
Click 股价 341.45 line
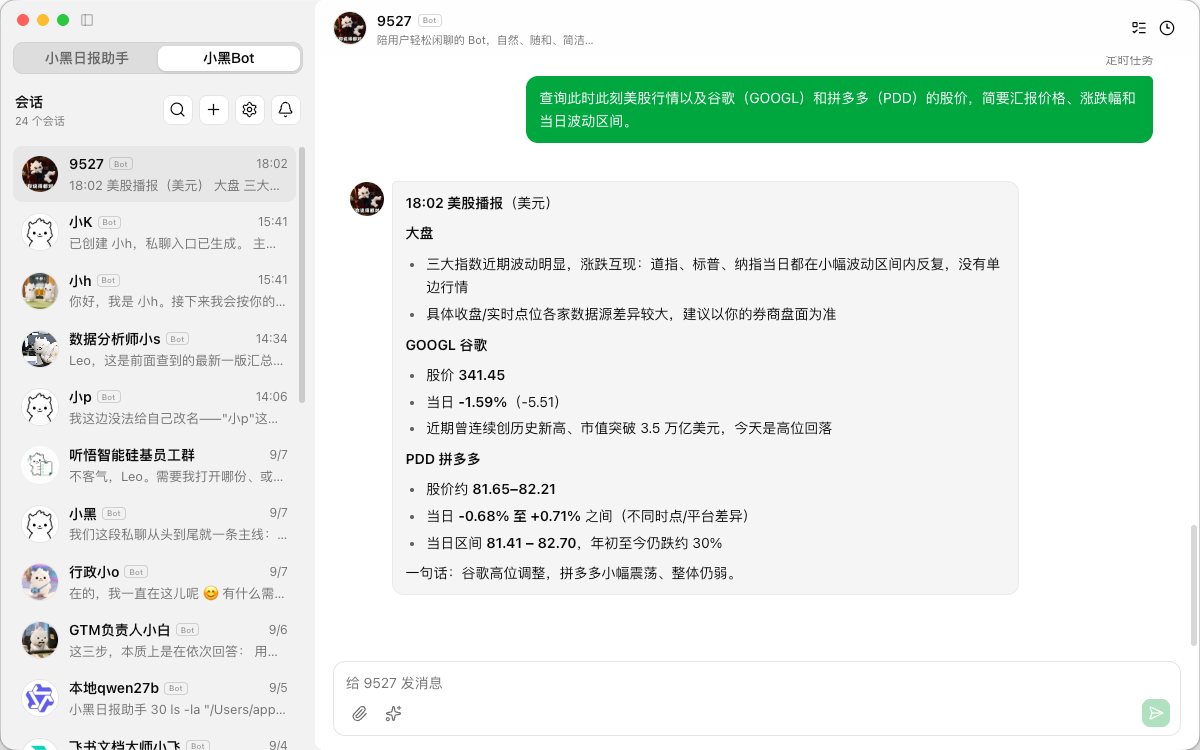[x=466, y=375]
